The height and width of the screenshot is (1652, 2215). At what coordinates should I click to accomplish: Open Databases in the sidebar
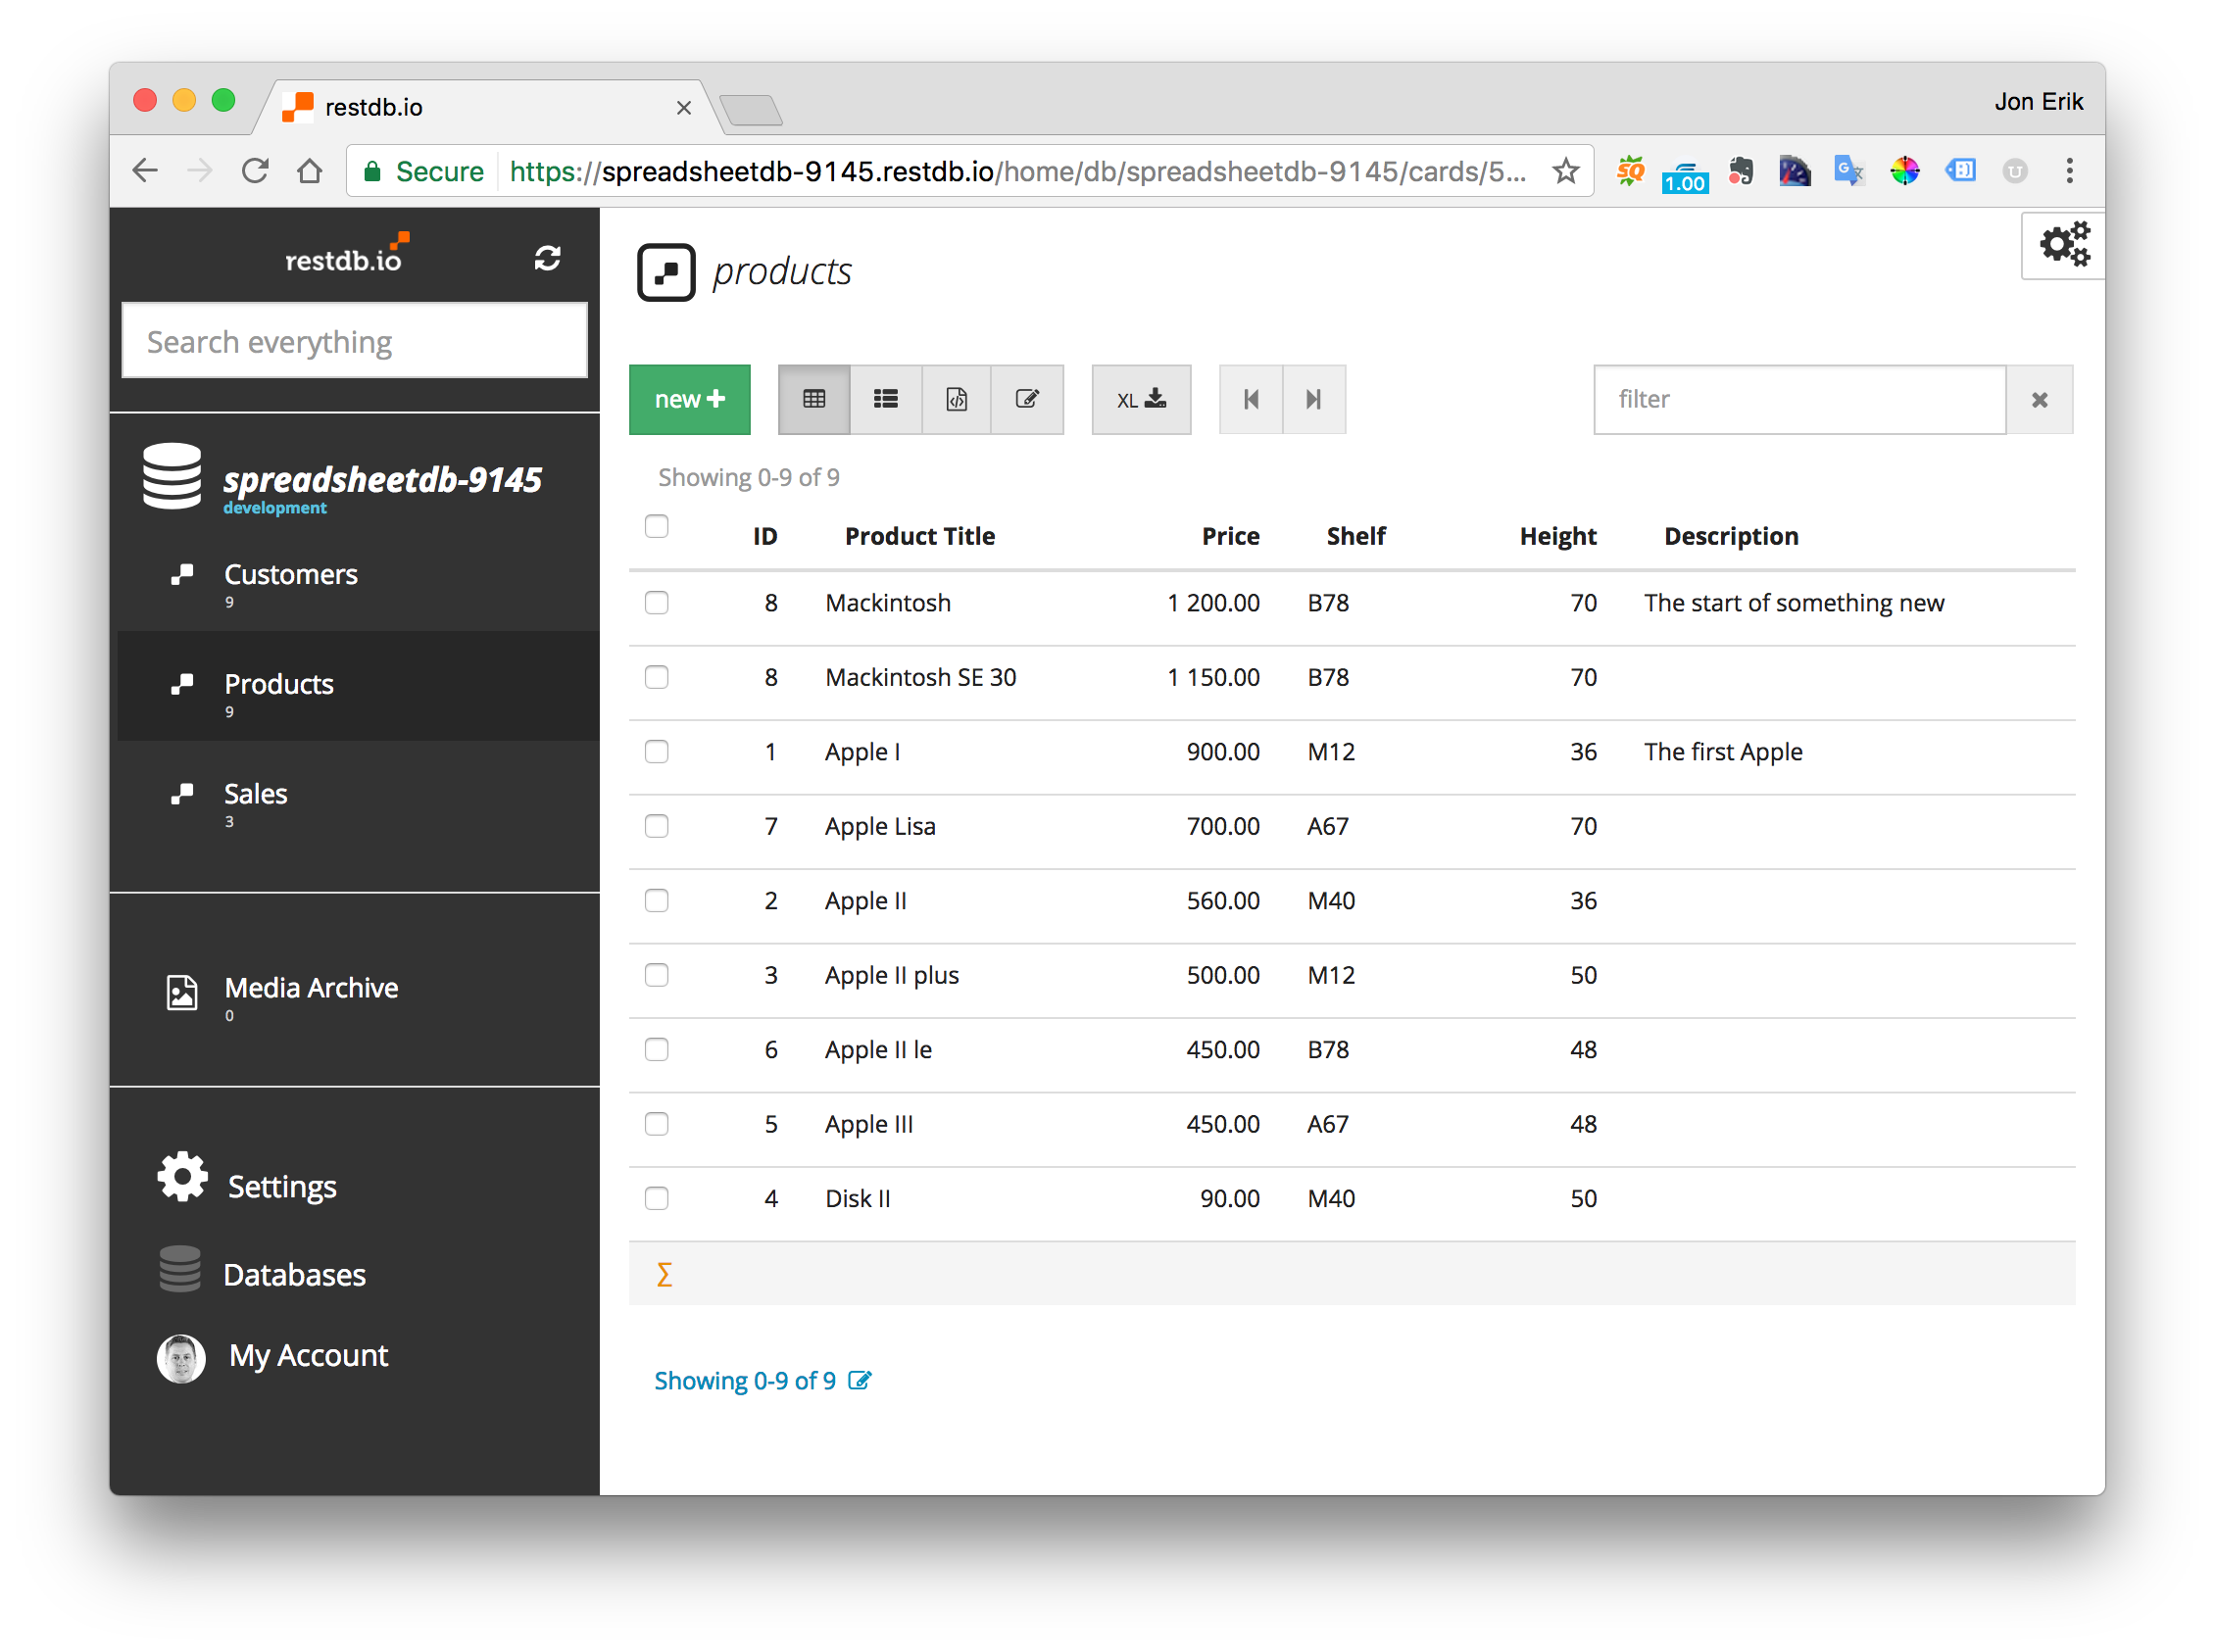294,1274
